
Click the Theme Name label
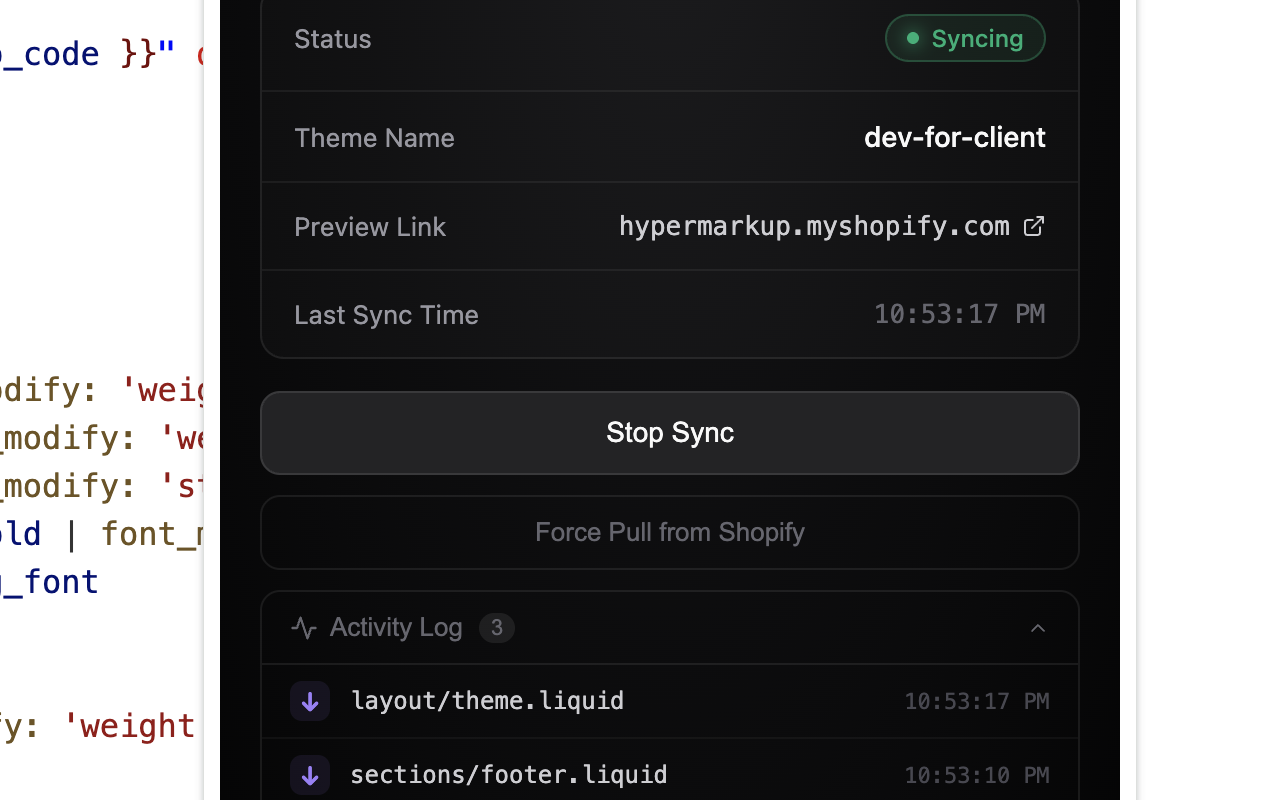click(x=374, y=138)
